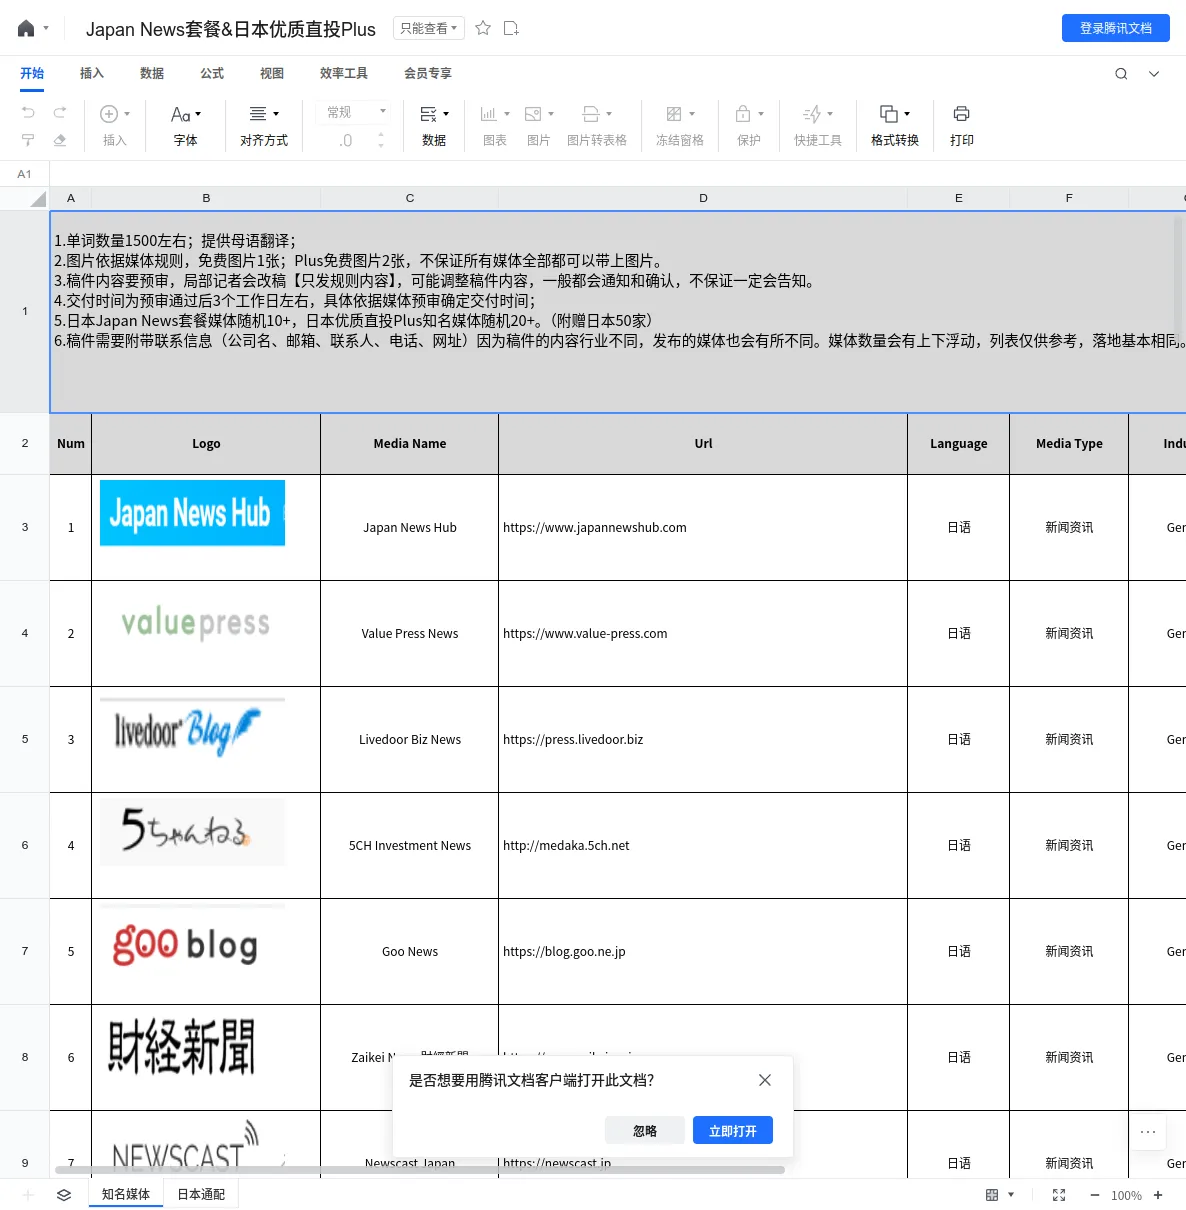Open the 快捷工具 quick tools button
1186x1210 pixels.
818,126
